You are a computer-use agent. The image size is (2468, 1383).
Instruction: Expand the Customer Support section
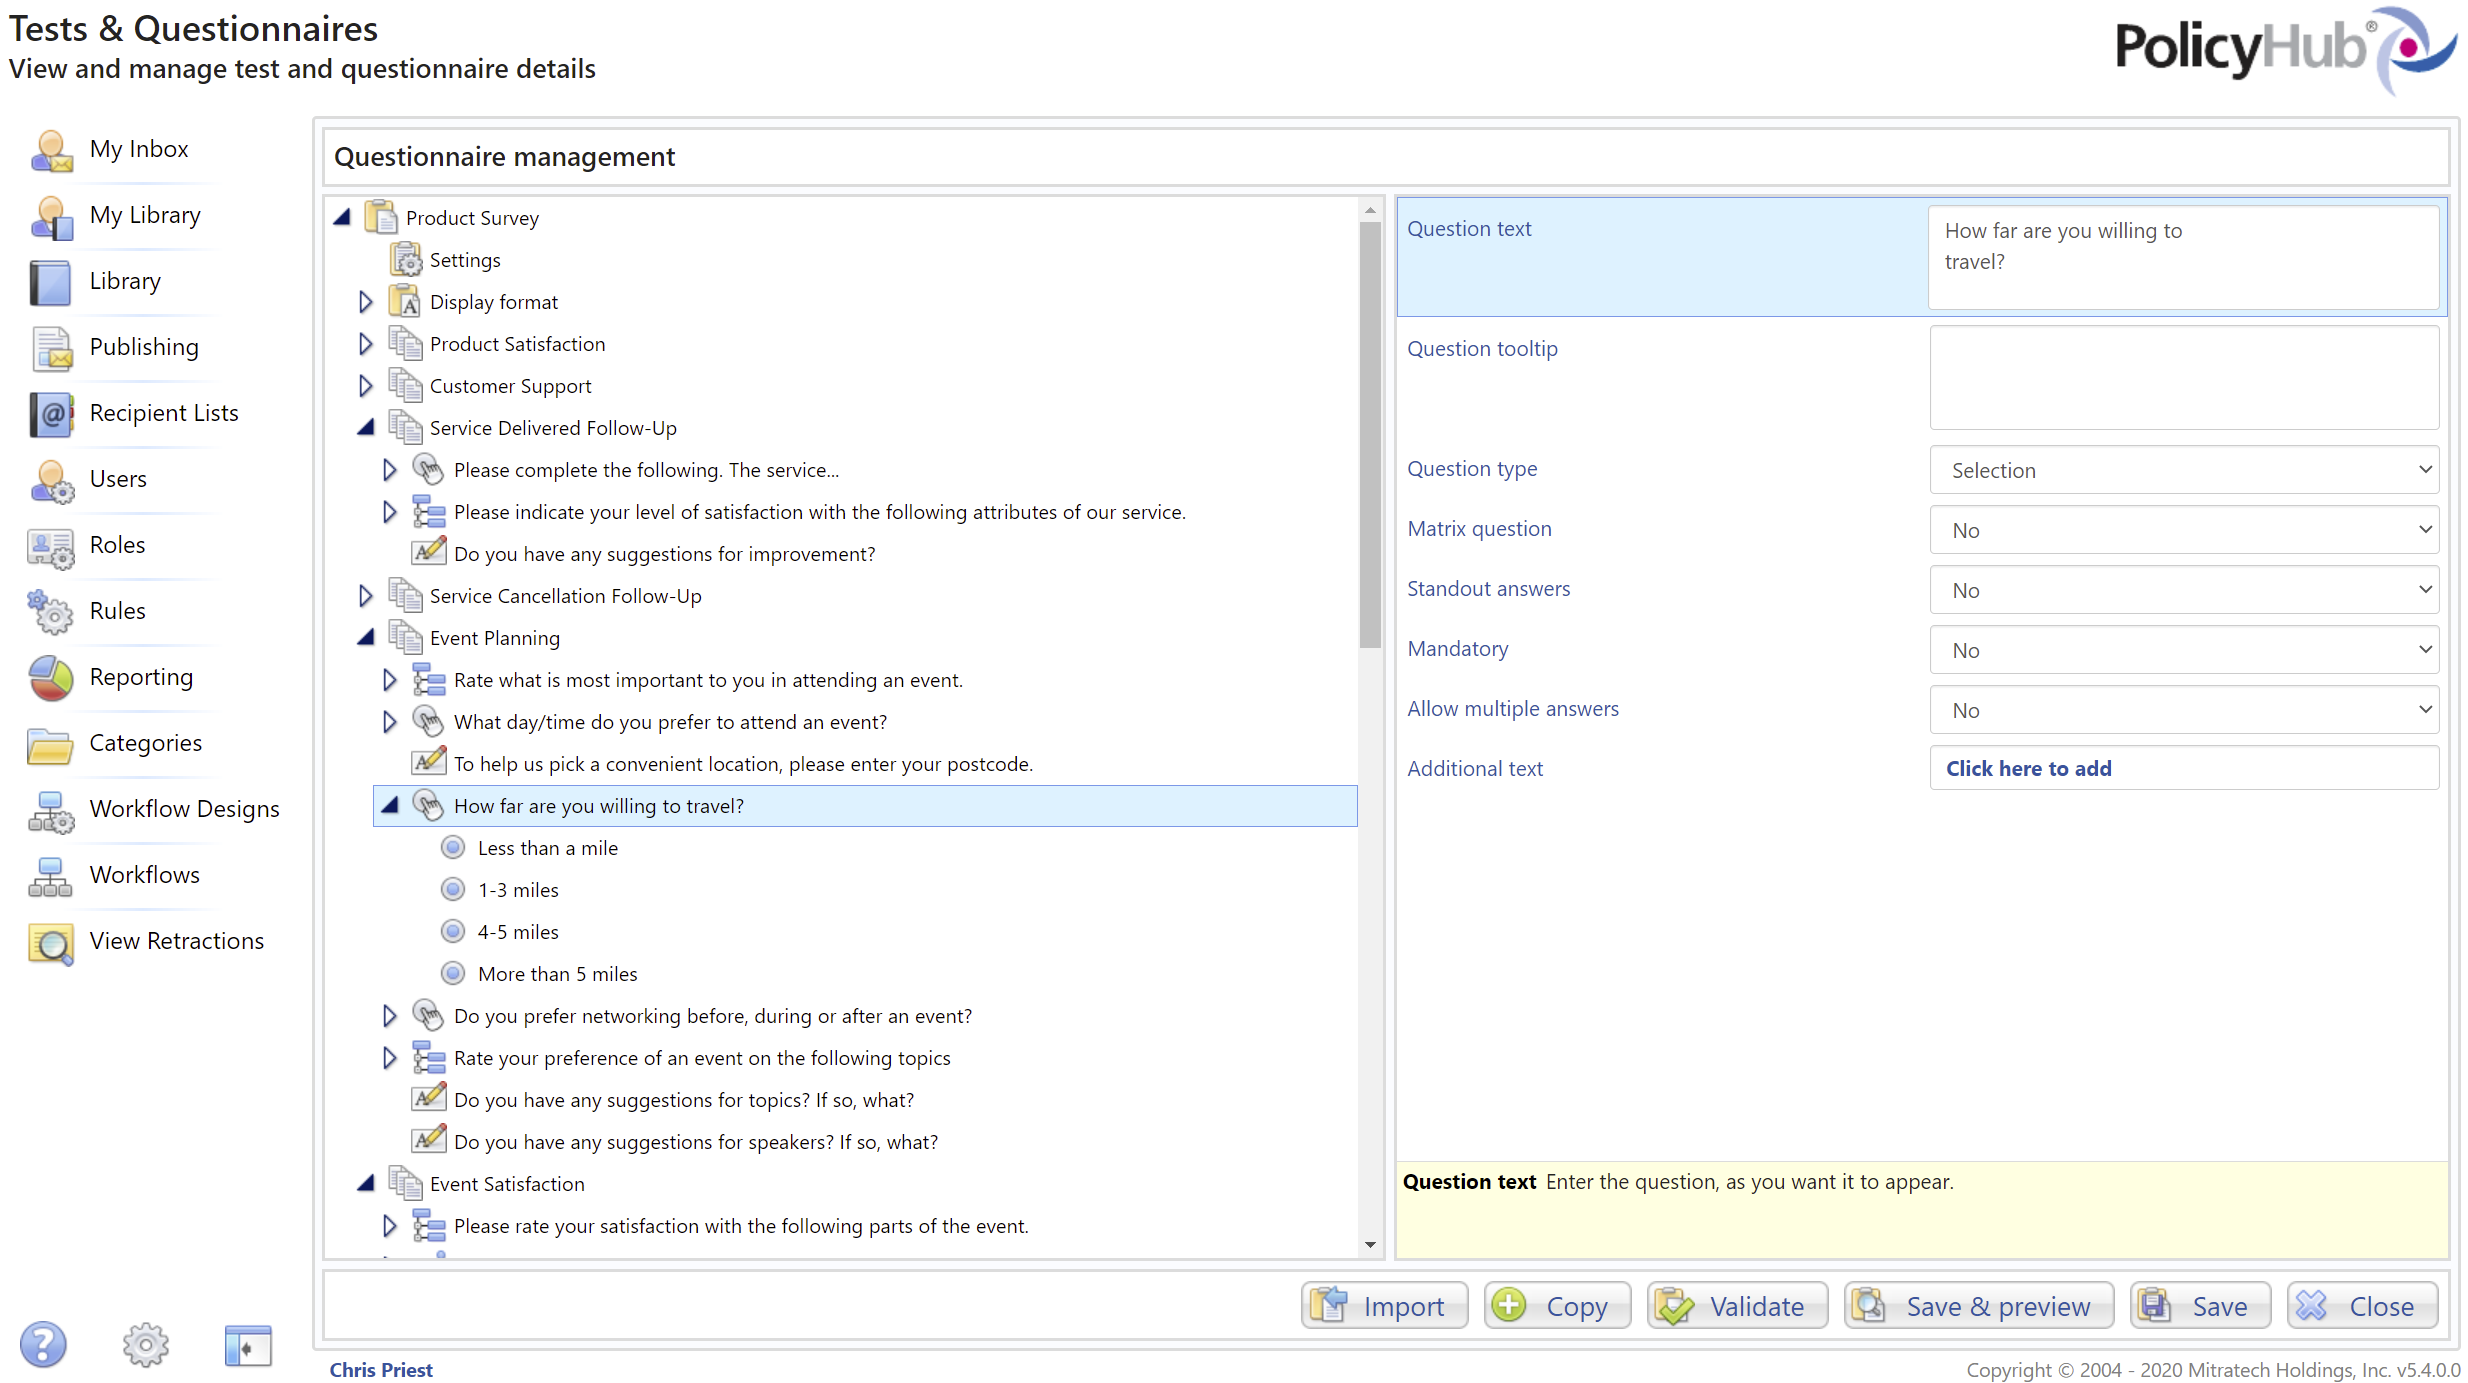point(365,386)
